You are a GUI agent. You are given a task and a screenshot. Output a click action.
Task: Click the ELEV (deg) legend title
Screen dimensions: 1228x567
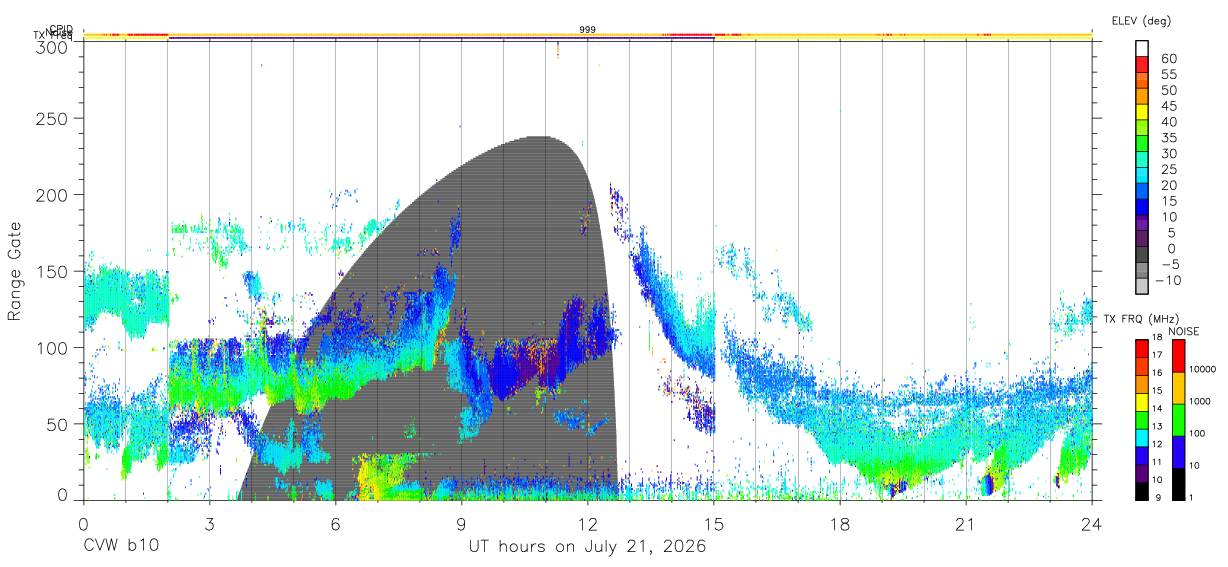(x=1141, y=20)
